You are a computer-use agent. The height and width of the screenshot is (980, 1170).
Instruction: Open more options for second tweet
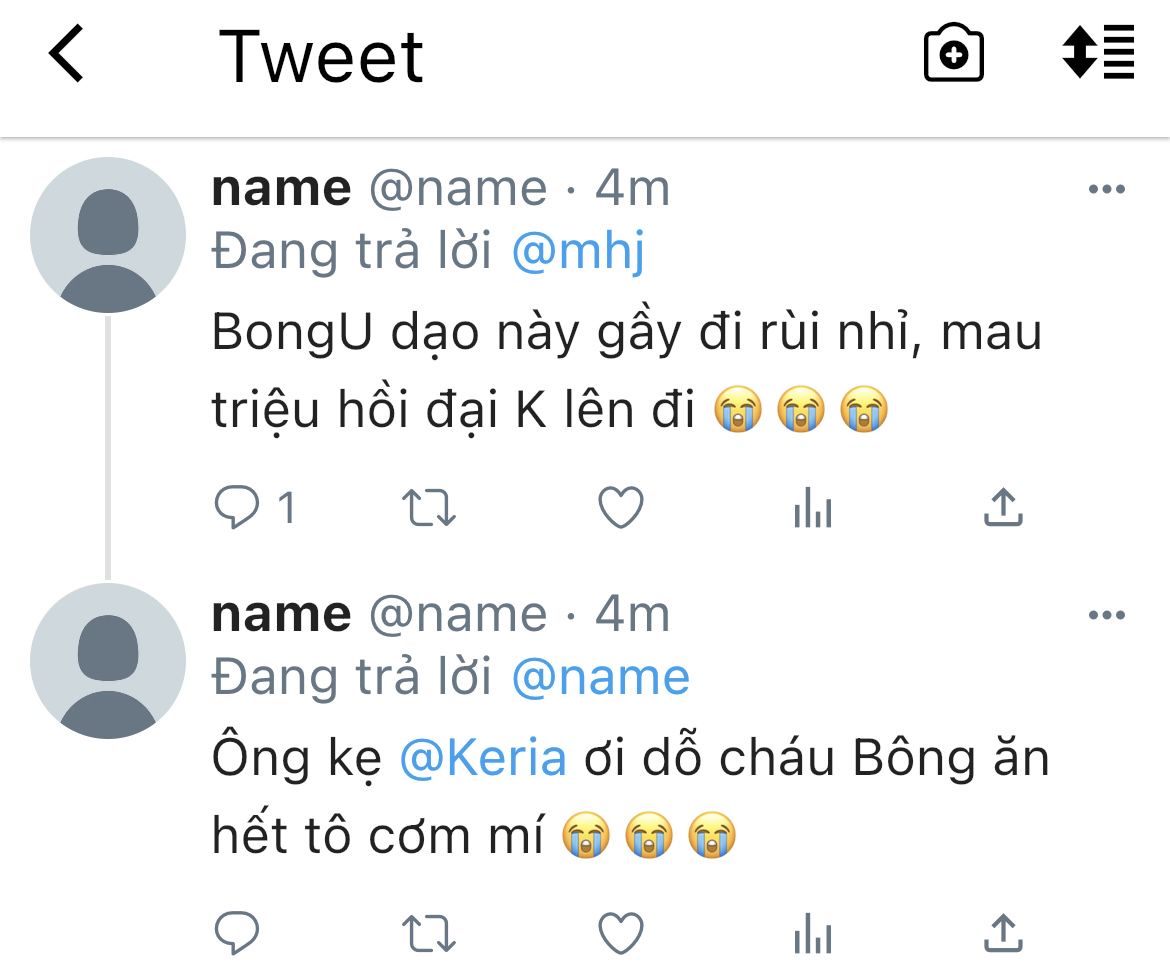[1106, 615]
